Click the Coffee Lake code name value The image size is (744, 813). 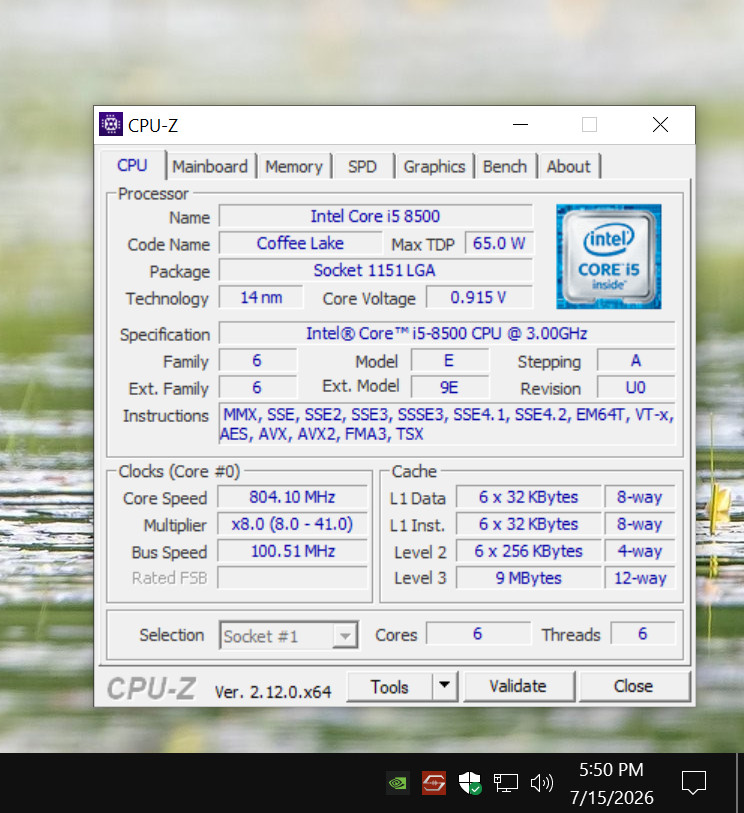[x=300, y=243]
